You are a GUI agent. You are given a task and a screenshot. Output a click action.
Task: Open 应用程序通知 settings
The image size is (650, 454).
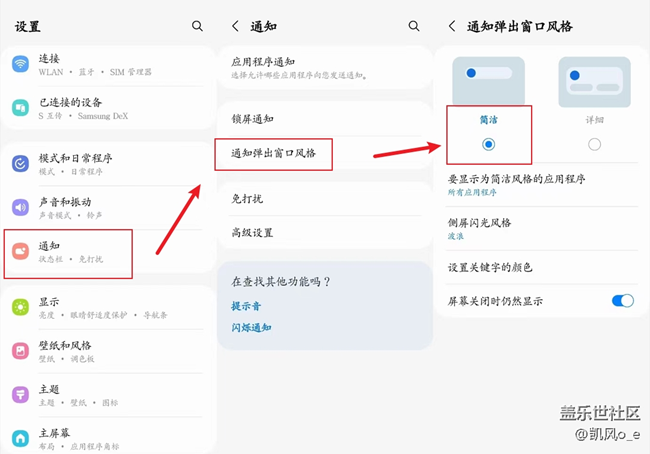pos(325,68)
